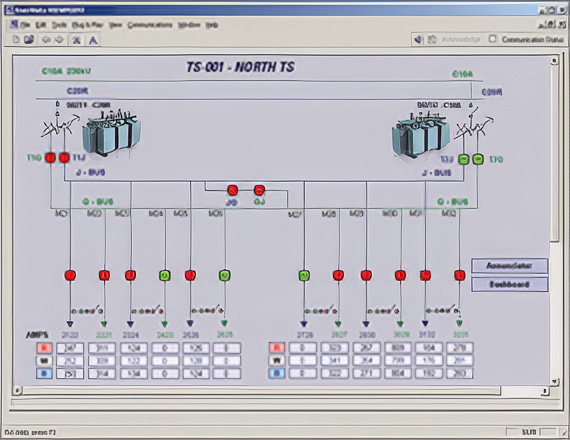Toggle red breaker on feeder M05
Image resolution: width=570 pixels, height=440 pixels.
point(190,275)
